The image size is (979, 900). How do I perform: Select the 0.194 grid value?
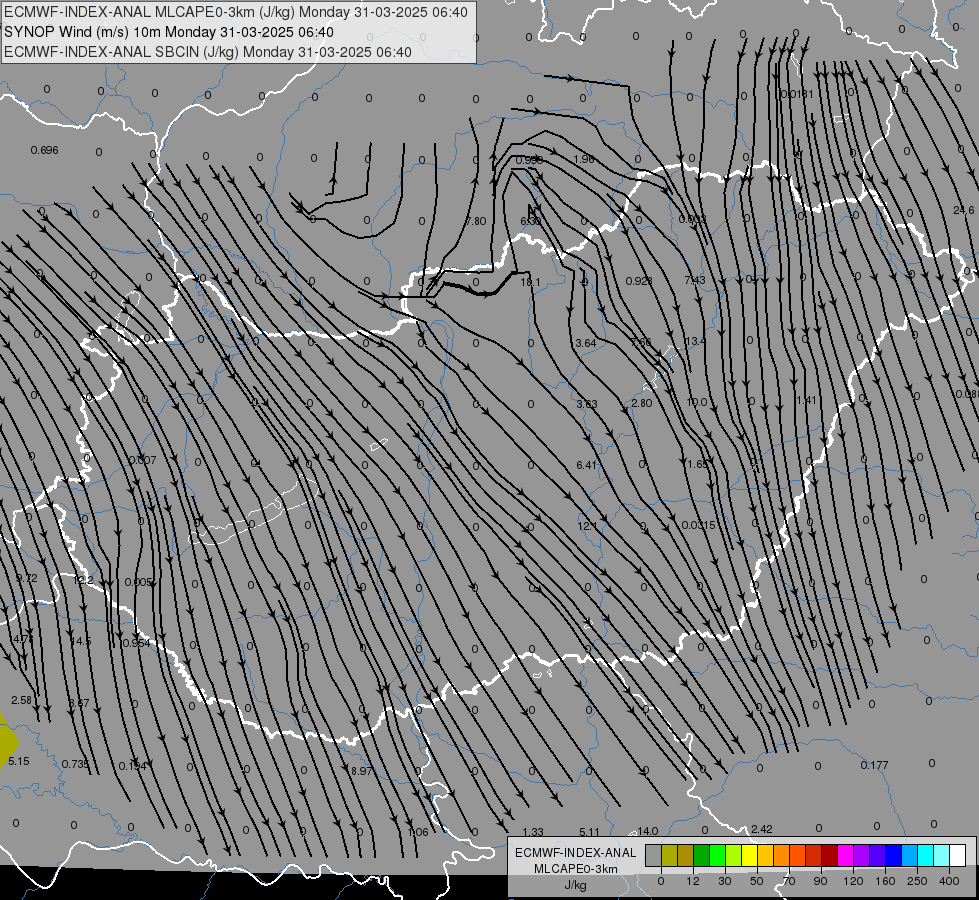coord(132,766)
